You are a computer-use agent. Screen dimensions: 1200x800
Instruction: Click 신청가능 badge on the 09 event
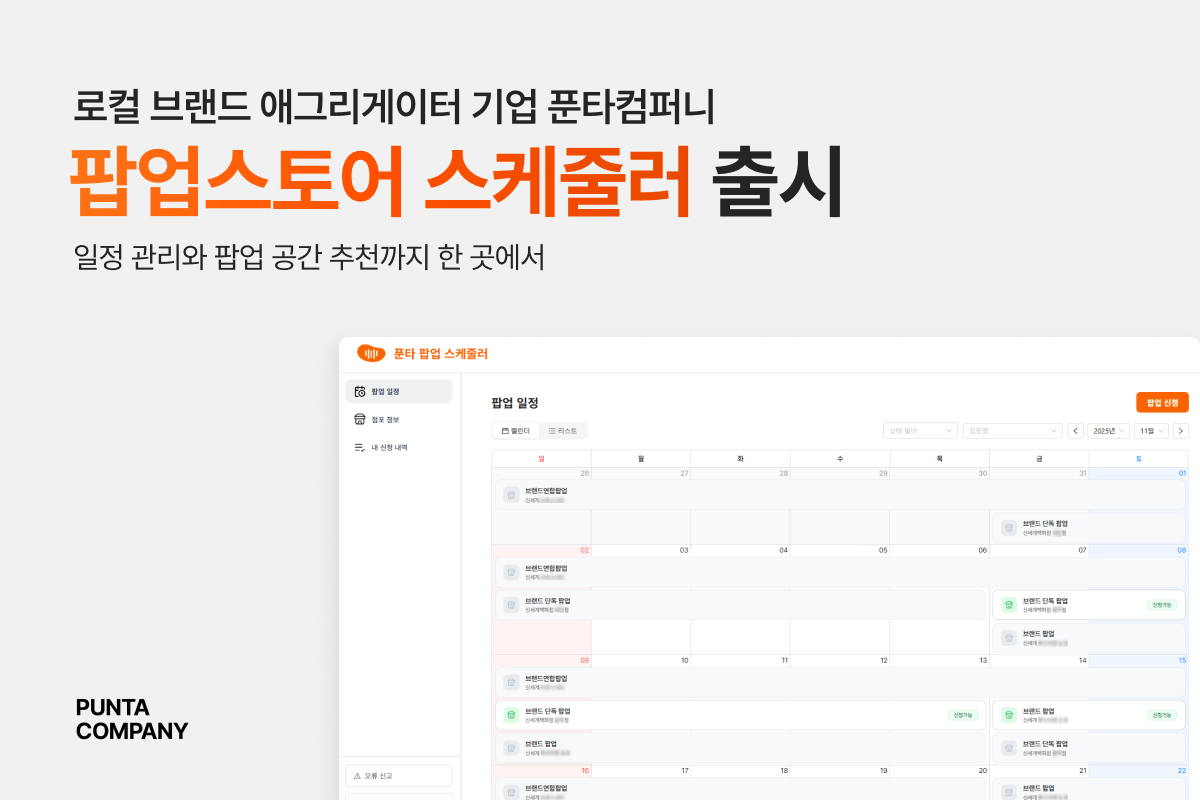(963, 715)
